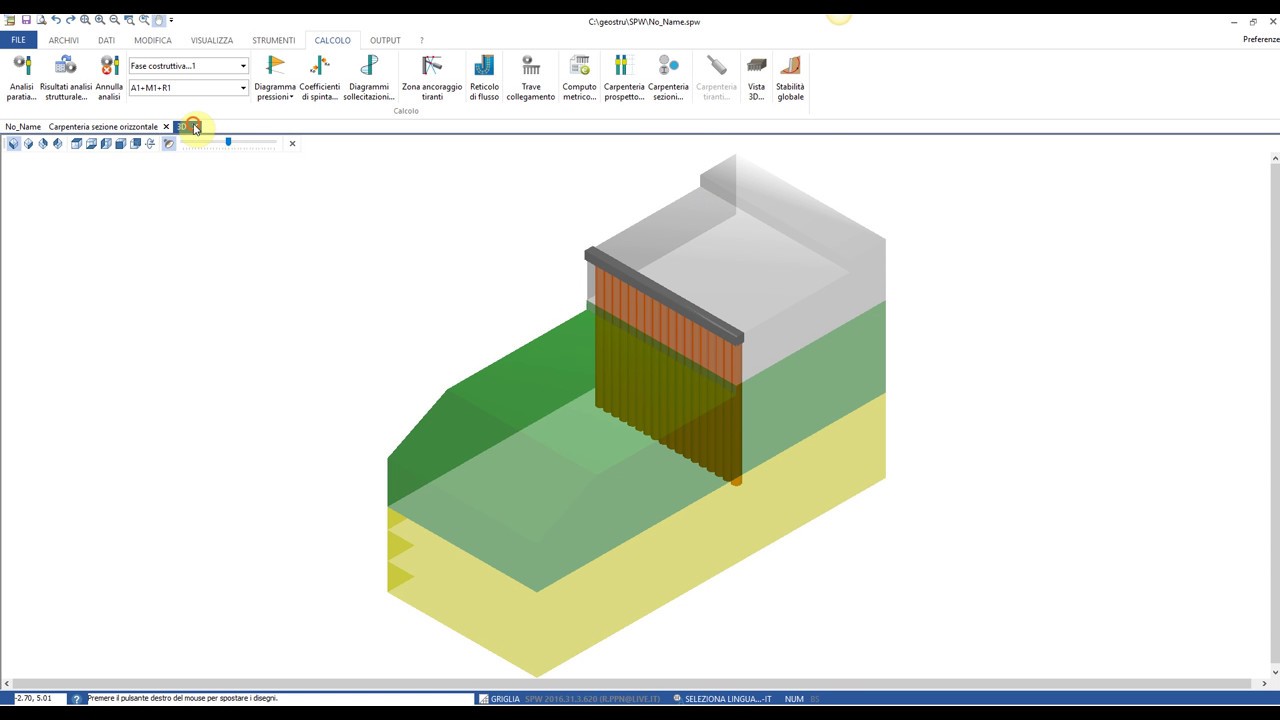This screenshot has width=1280, height=720.
Task: Switch to No_Name document tab
Action: 23,127
